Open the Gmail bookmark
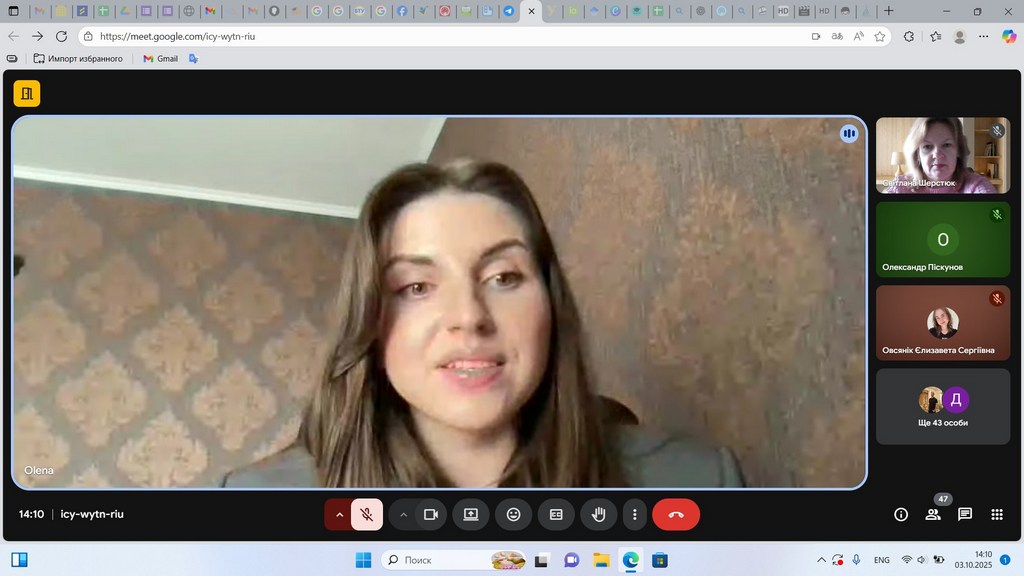1024x576 pixels. [160, 59]
